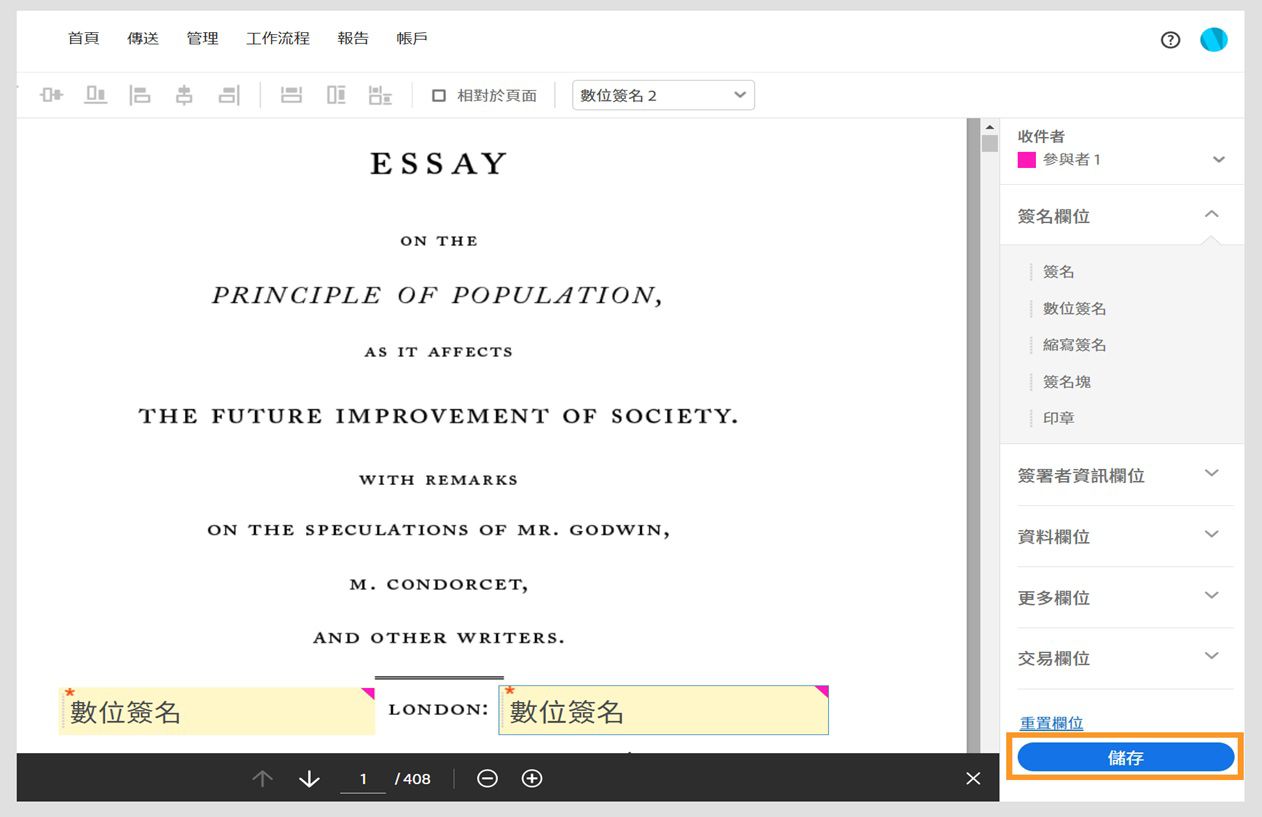
Task: Click the user account avatar circle
Action: [1213, 40]
